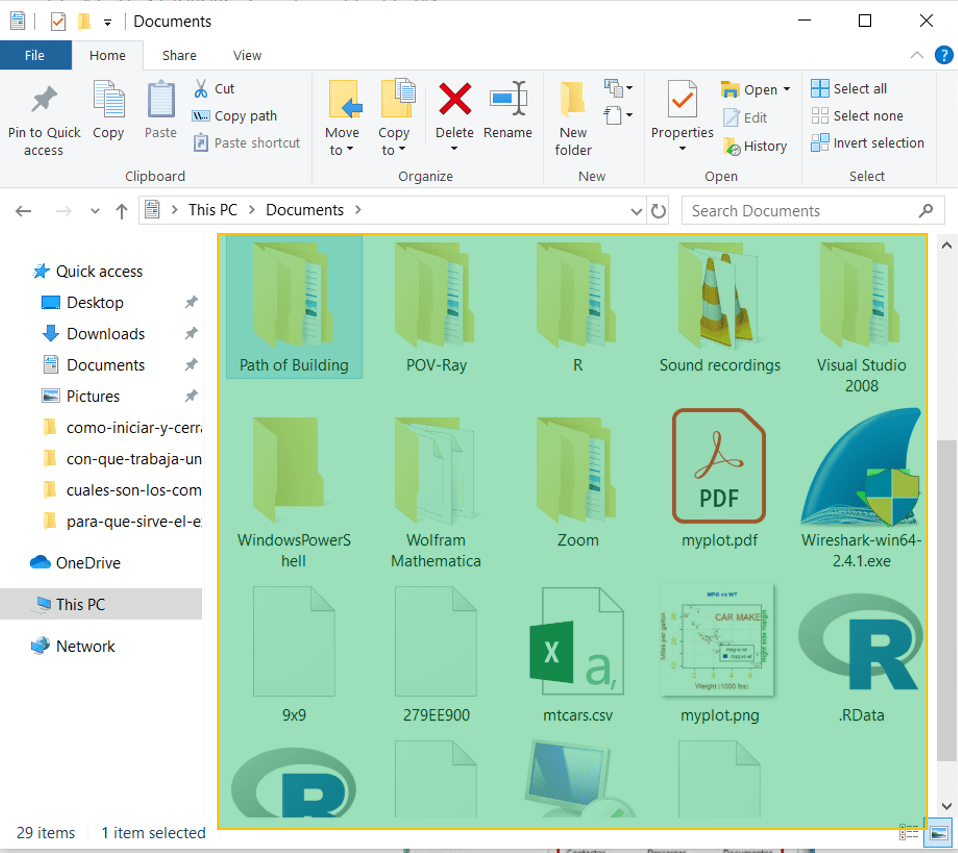Select the Visual Studio 2008 folder
958x853 pixels.
click(x=861, y=318)
